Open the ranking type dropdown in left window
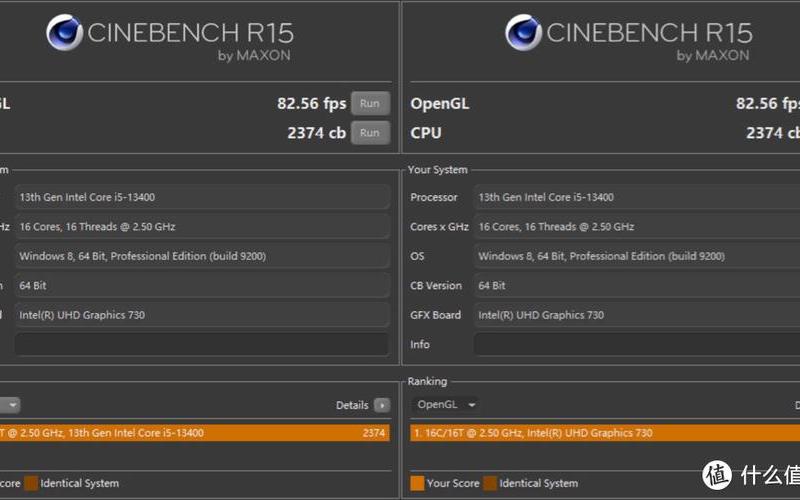 10,405
